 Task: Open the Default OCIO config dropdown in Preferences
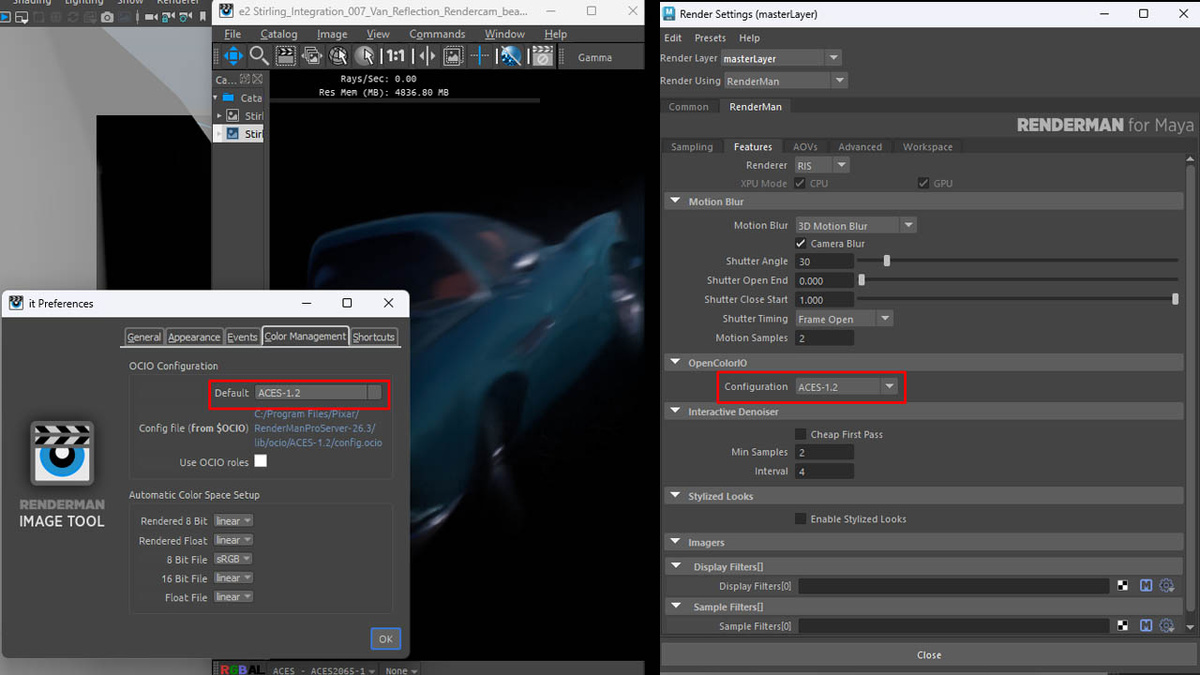click(x=318, y=393)
